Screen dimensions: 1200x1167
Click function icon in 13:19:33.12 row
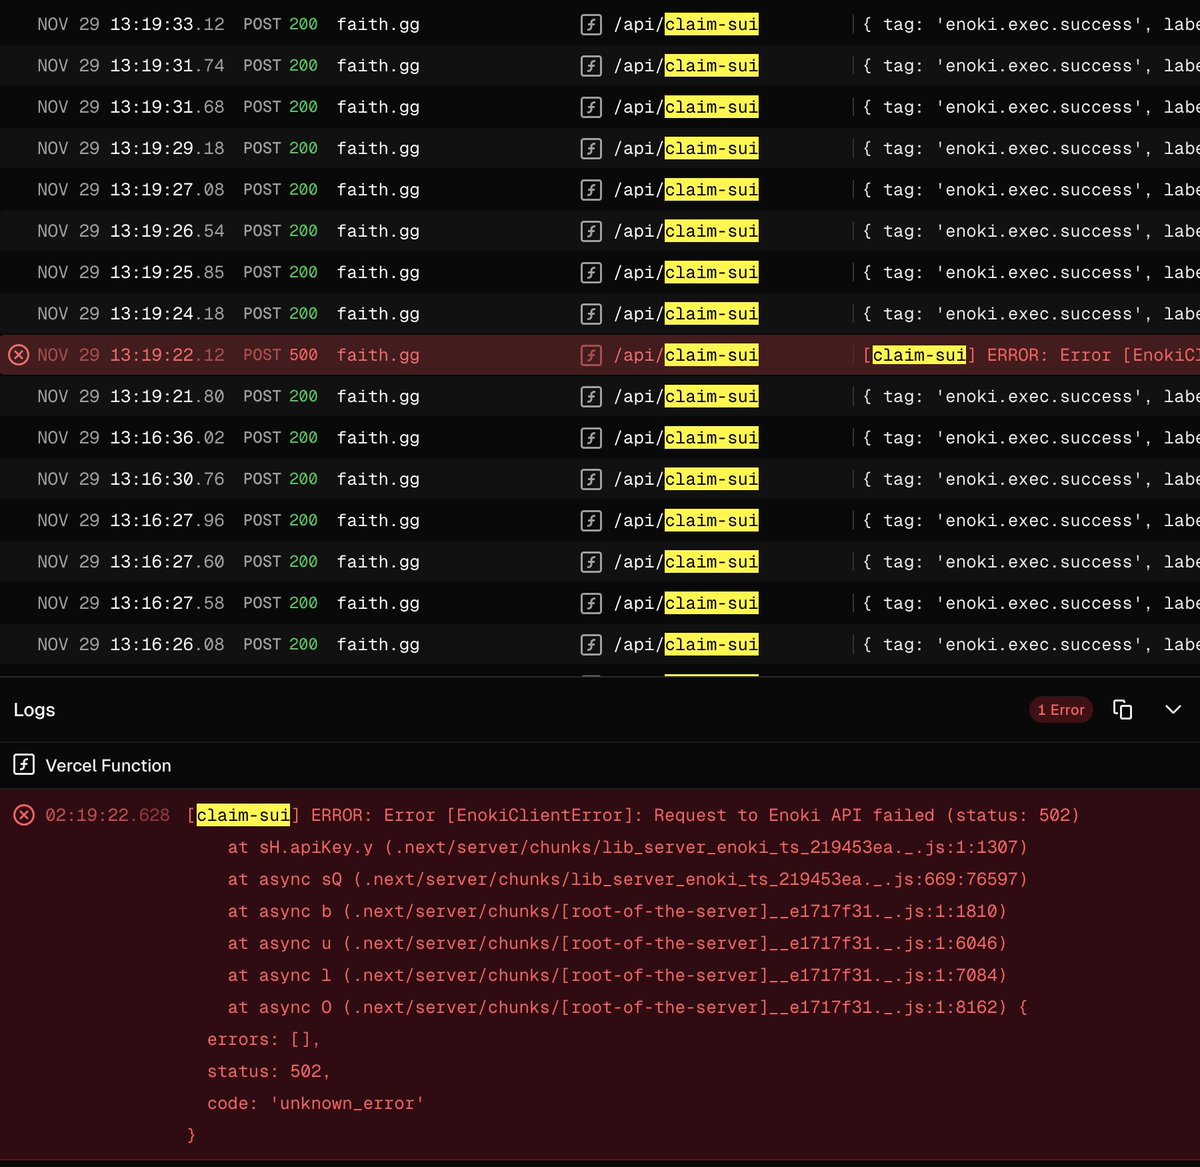click(591, 24)
